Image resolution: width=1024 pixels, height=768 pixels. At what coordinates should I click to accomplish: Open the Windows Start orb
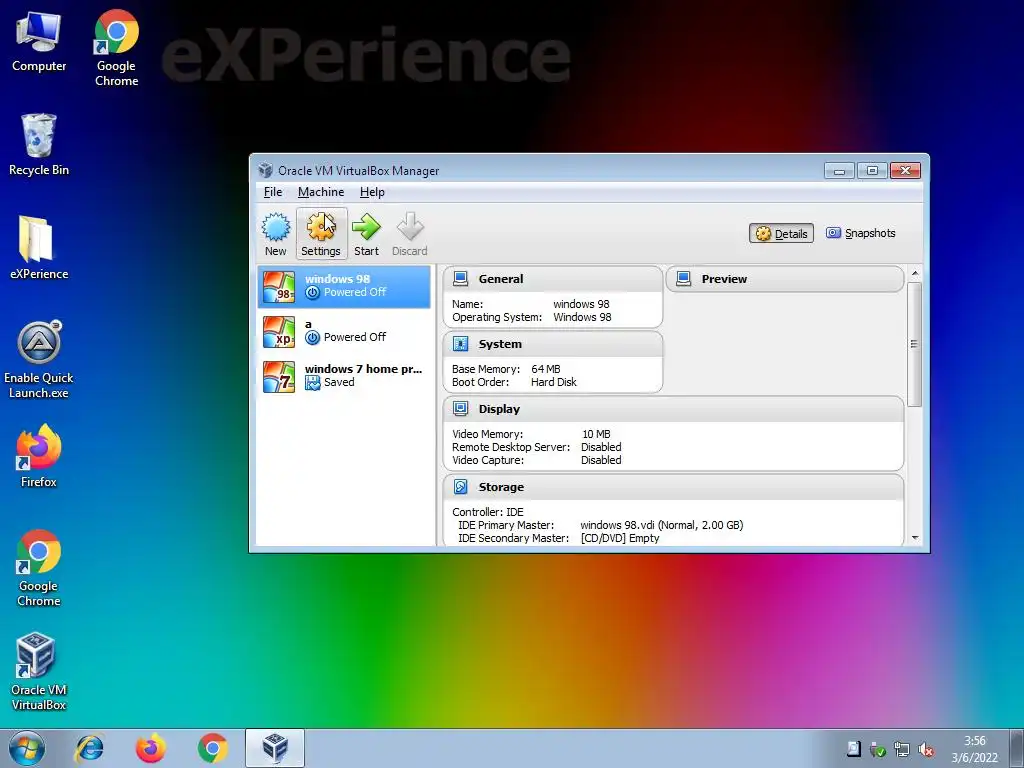pyautogui.click(x=27, y=748)
